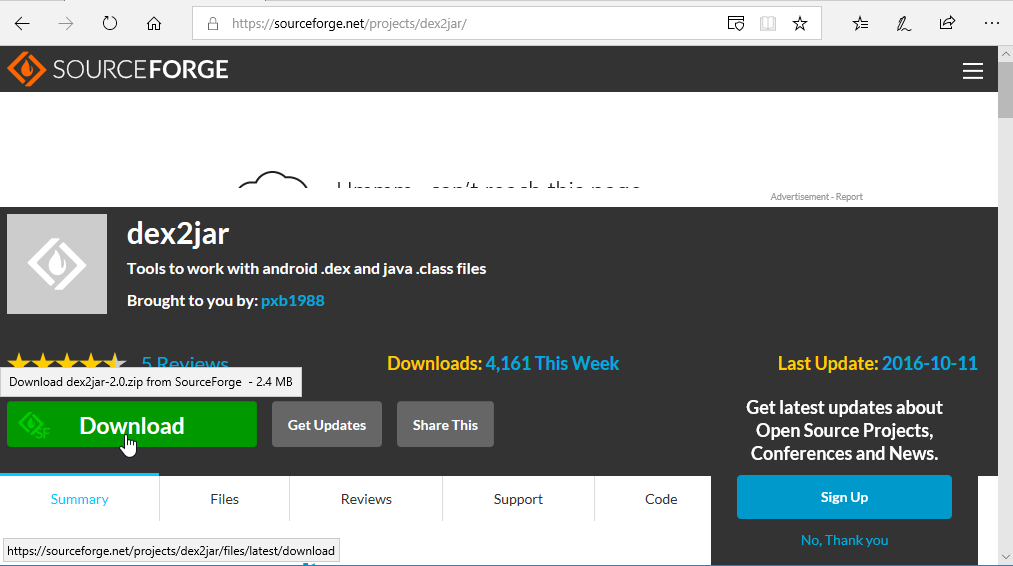
Task: Click the dex2jar project icon
Action: click(x=57, y=264)
